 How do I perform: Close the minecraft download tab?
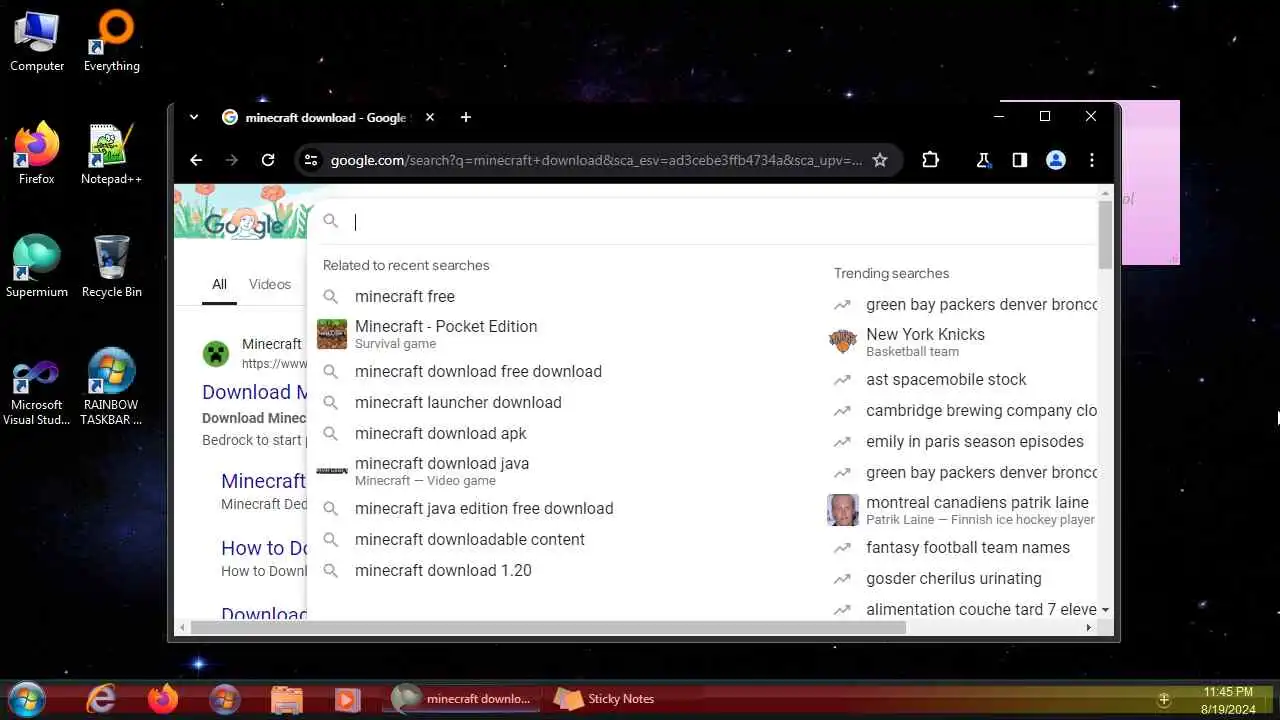coord(430,117)
